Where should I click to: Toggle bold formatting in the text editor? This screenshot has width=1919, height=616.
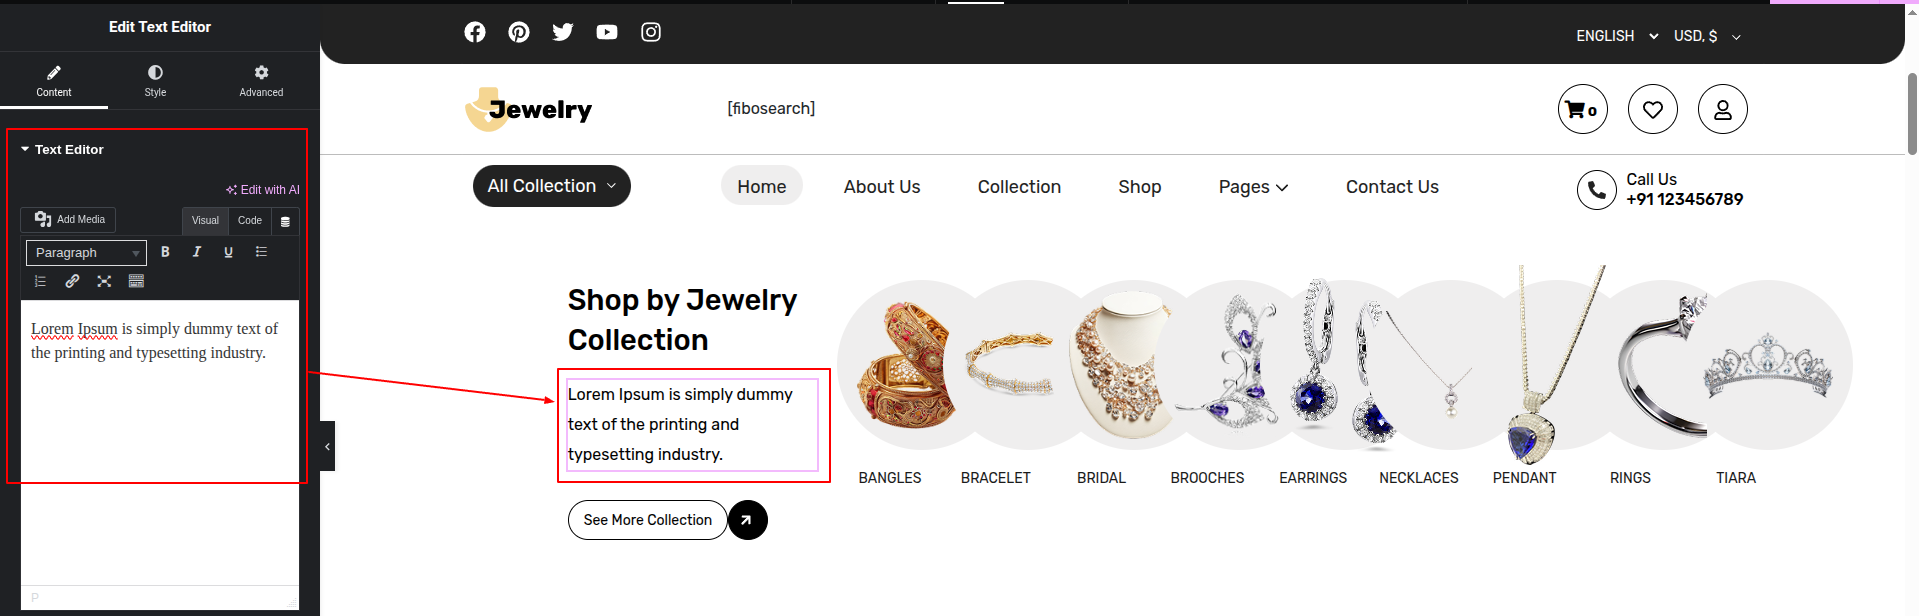[165, 252]
